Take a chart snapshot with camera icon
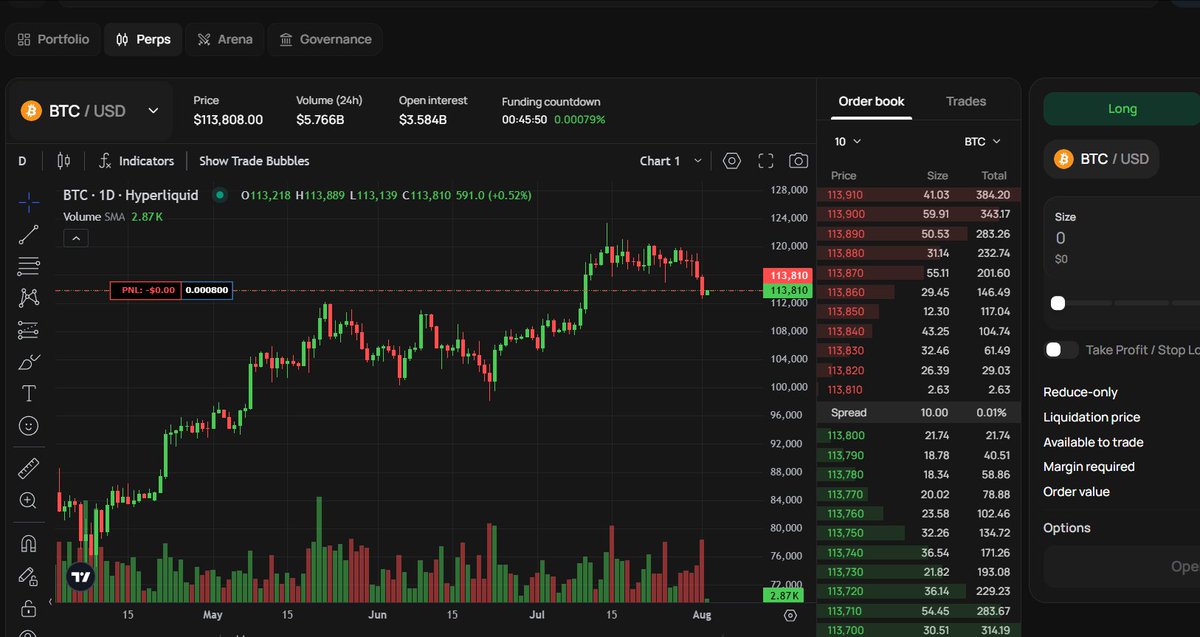1200x637 pixels. pyautogui.click(x=798, y=161)
